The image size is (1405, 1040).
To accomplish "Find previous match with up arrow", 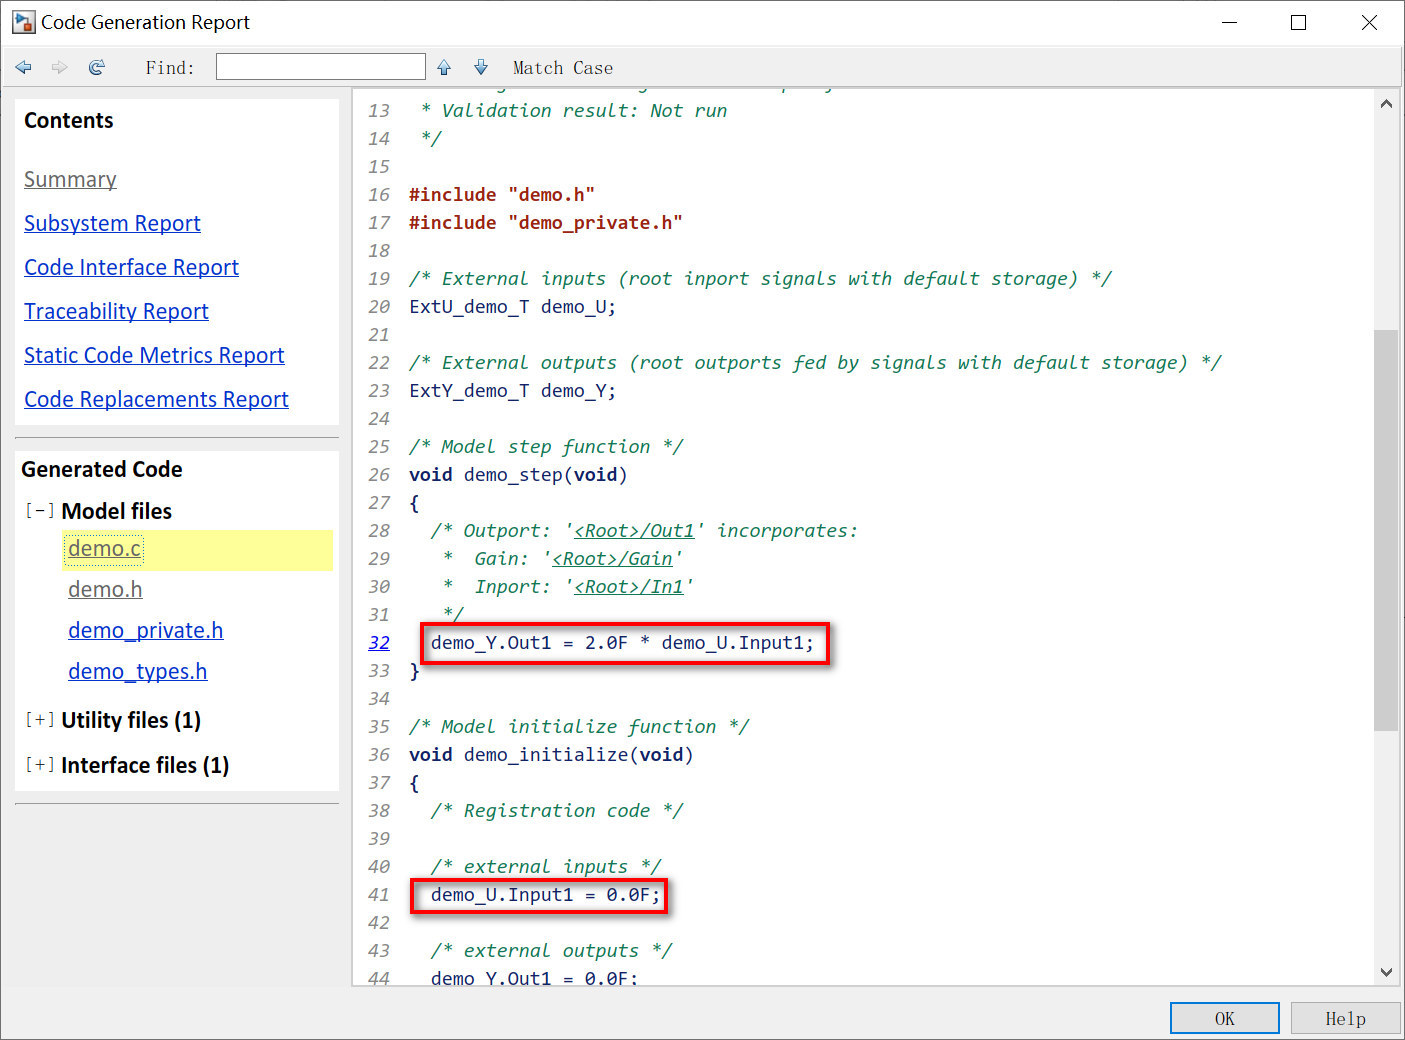I will 444,67.
